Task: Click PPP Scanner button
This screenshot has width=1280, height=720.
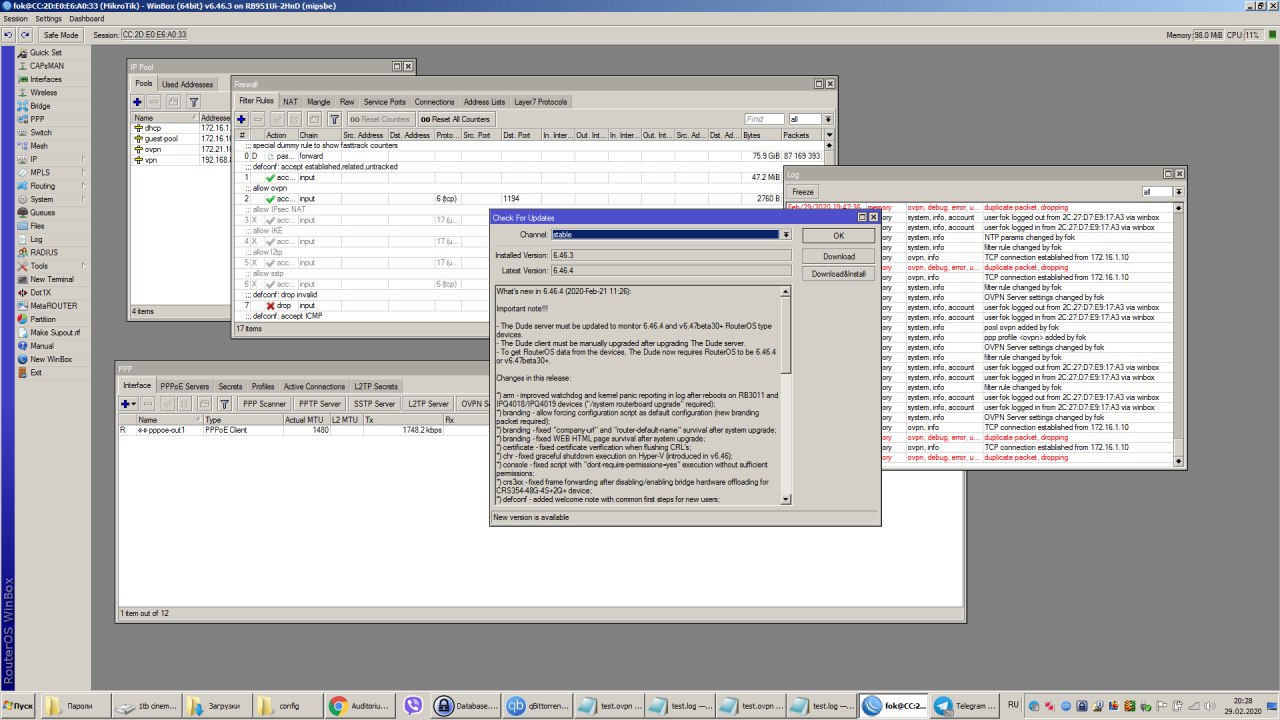Action: click(264, 404)
